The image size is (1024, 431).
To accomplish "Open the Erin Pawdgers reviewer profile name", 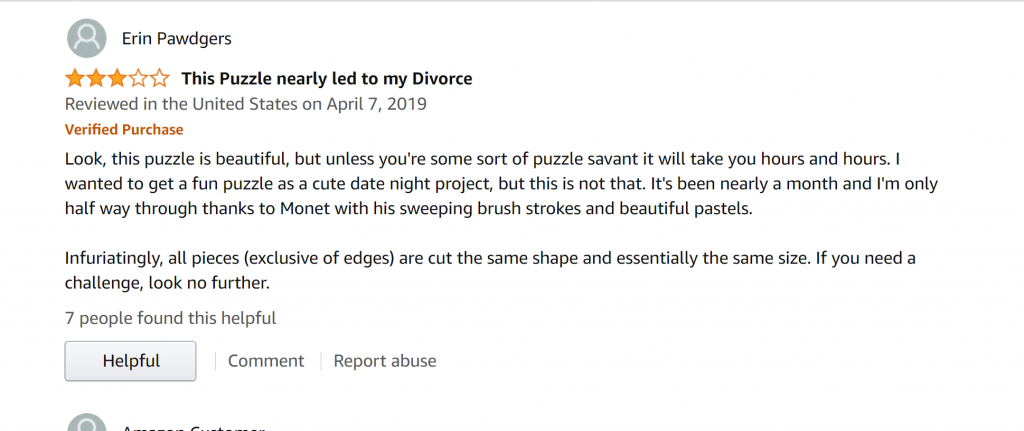I will click(177, 39).
